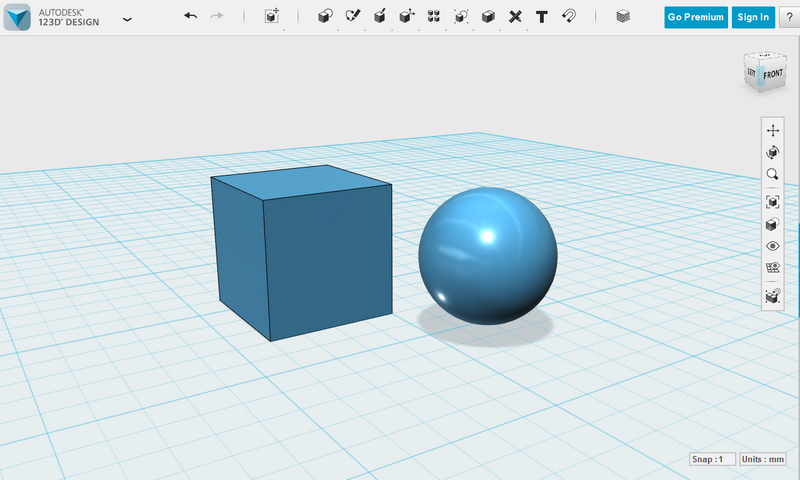Open the Primitives tool menu

click(325, 16)
